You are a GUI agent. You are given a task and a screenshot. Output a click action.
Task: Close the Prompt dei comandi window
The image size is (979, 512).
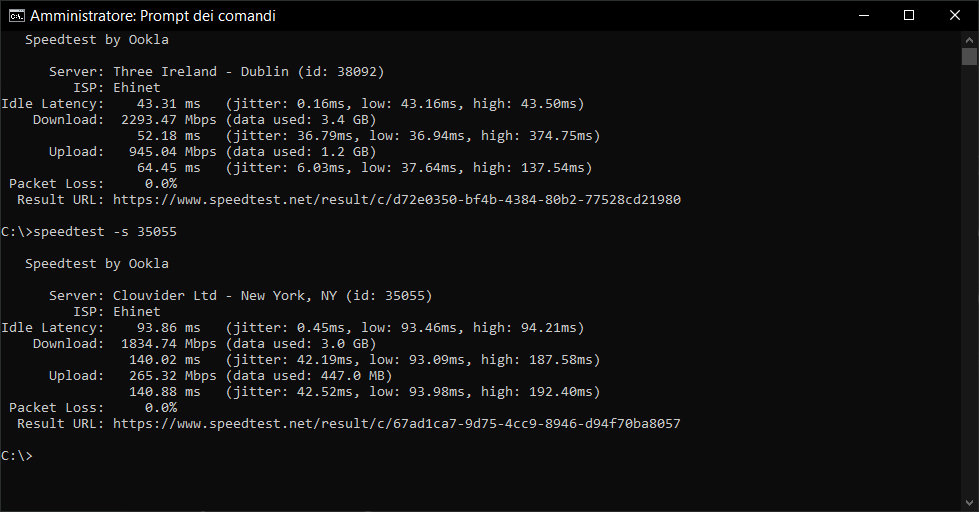(955, 15)
